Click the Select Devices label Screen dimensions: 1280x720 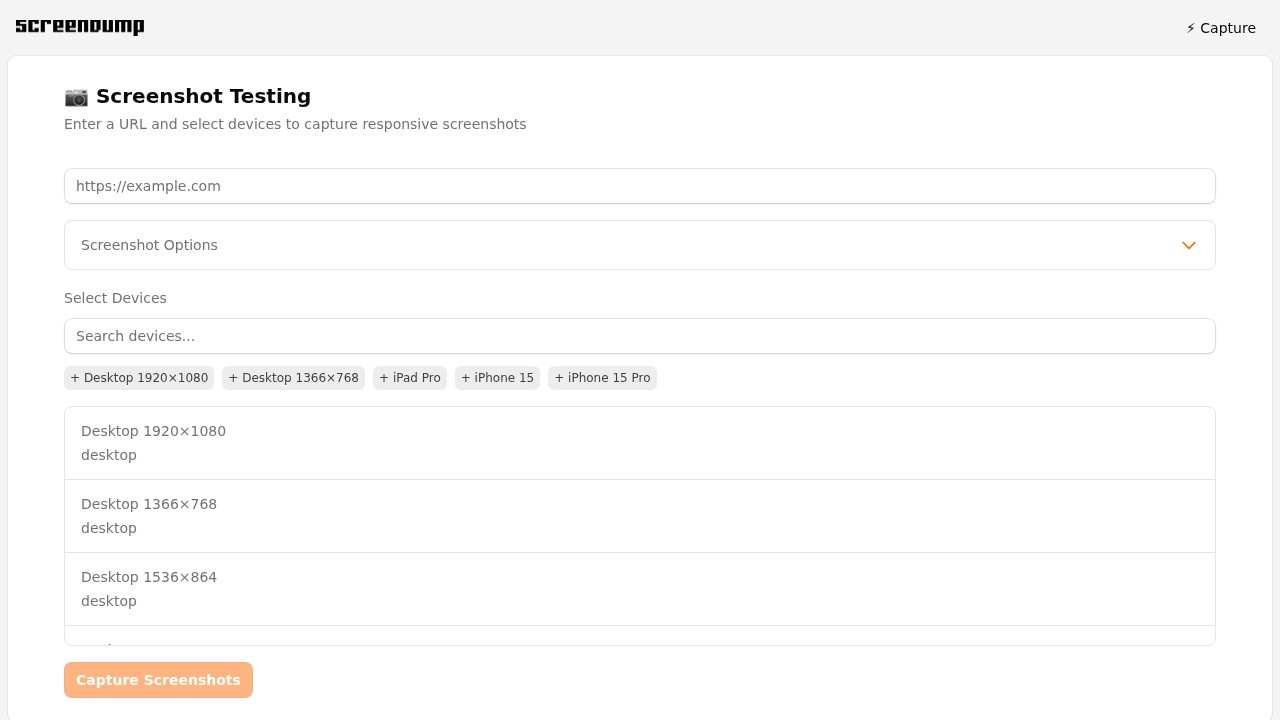[x=115, y=298]
